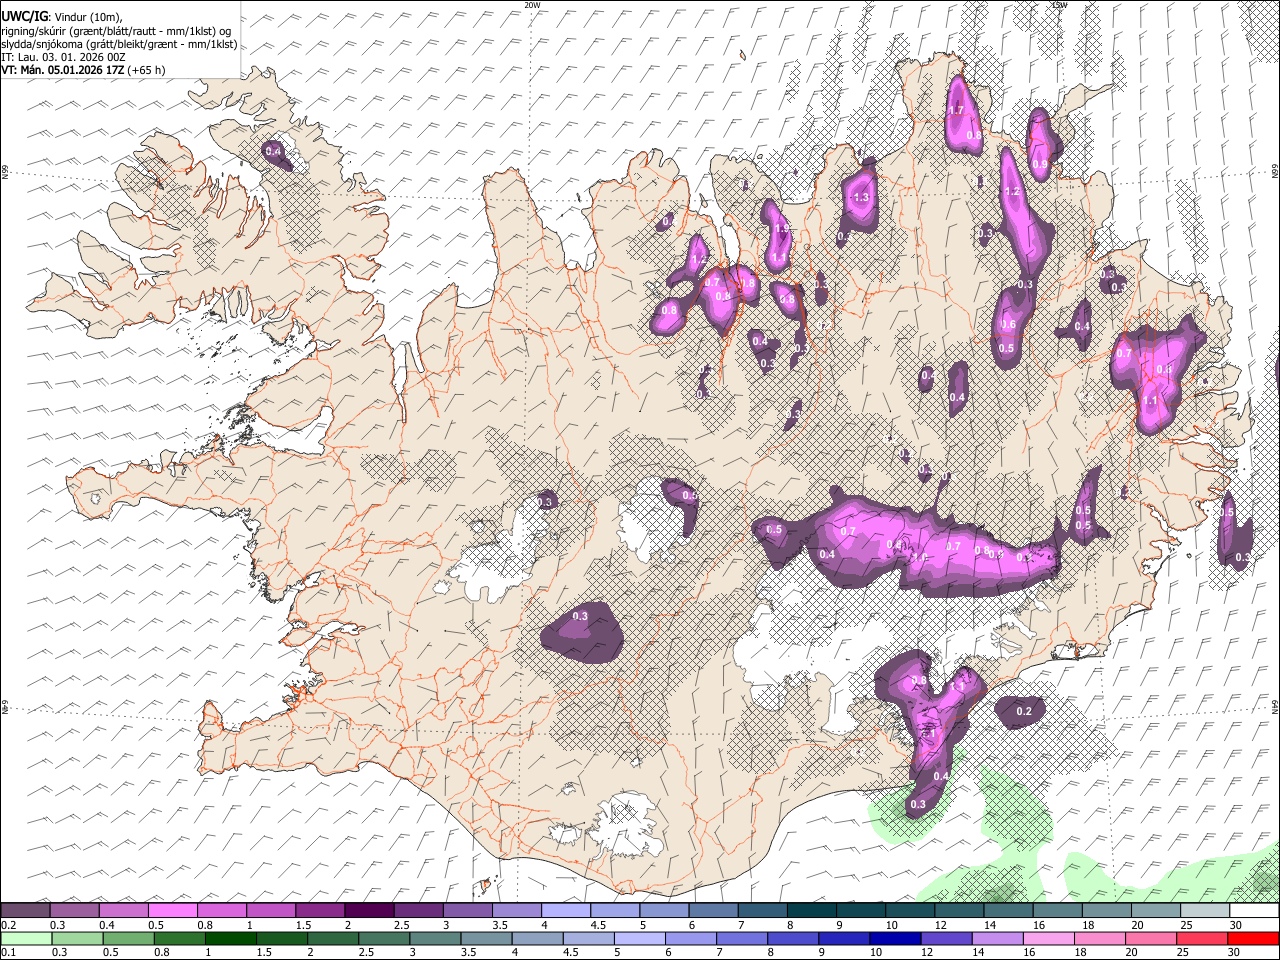
Task: Click the 'rigning/skúrir' legend description line
Action: click(116, 30)
